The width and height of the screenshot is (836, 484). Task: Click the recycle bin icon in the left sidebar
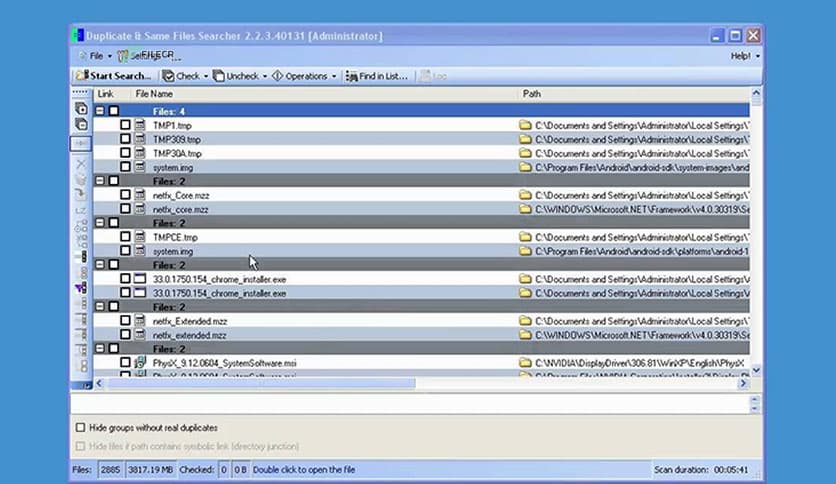(x=81, y=179)
